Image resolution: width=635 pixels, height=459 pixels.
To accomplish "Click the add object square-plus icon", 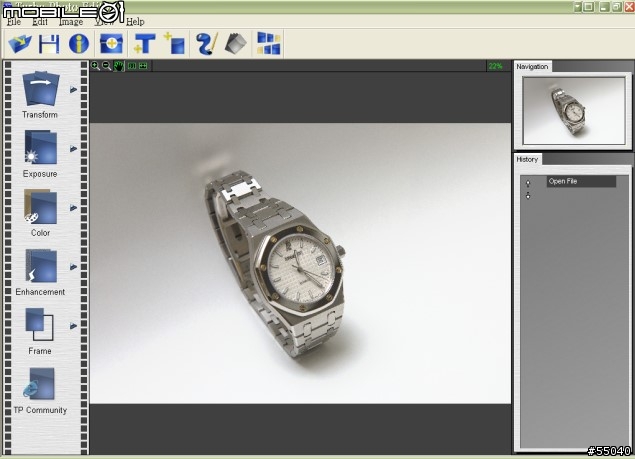I will coord(175,44).
